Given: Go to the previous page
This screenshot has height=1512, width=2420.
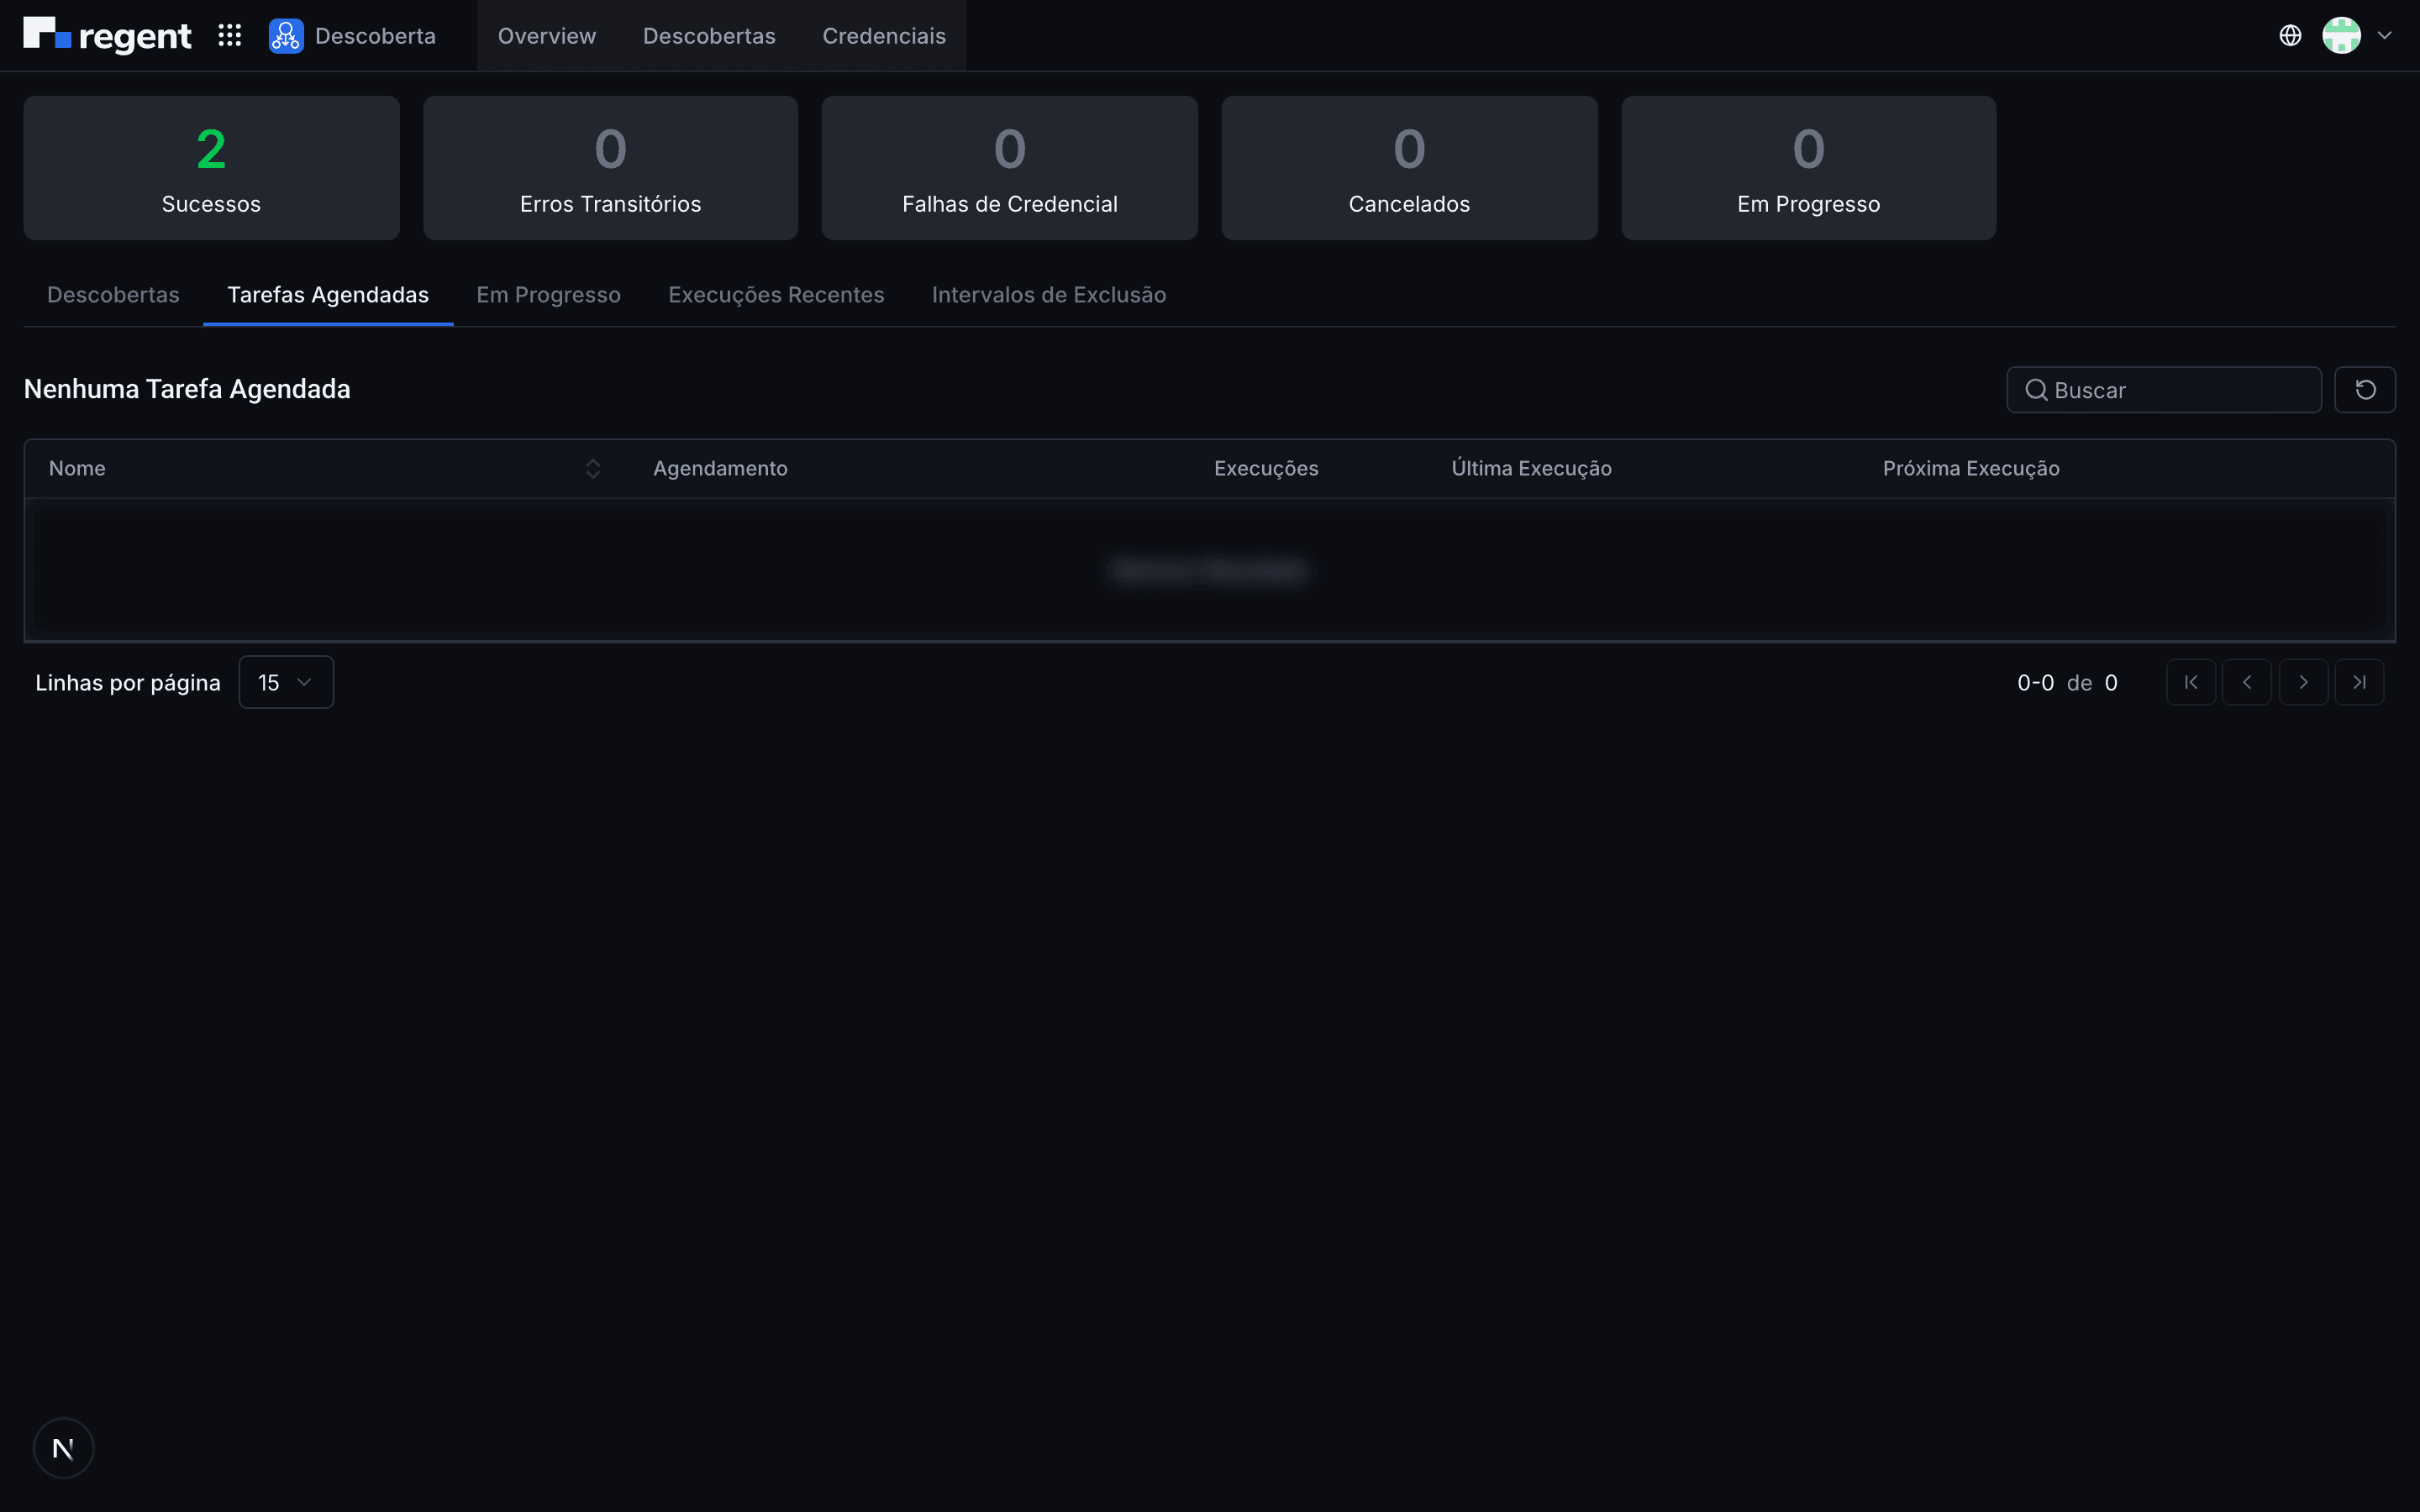Looking at the screenshot, I should (2247, 682).
